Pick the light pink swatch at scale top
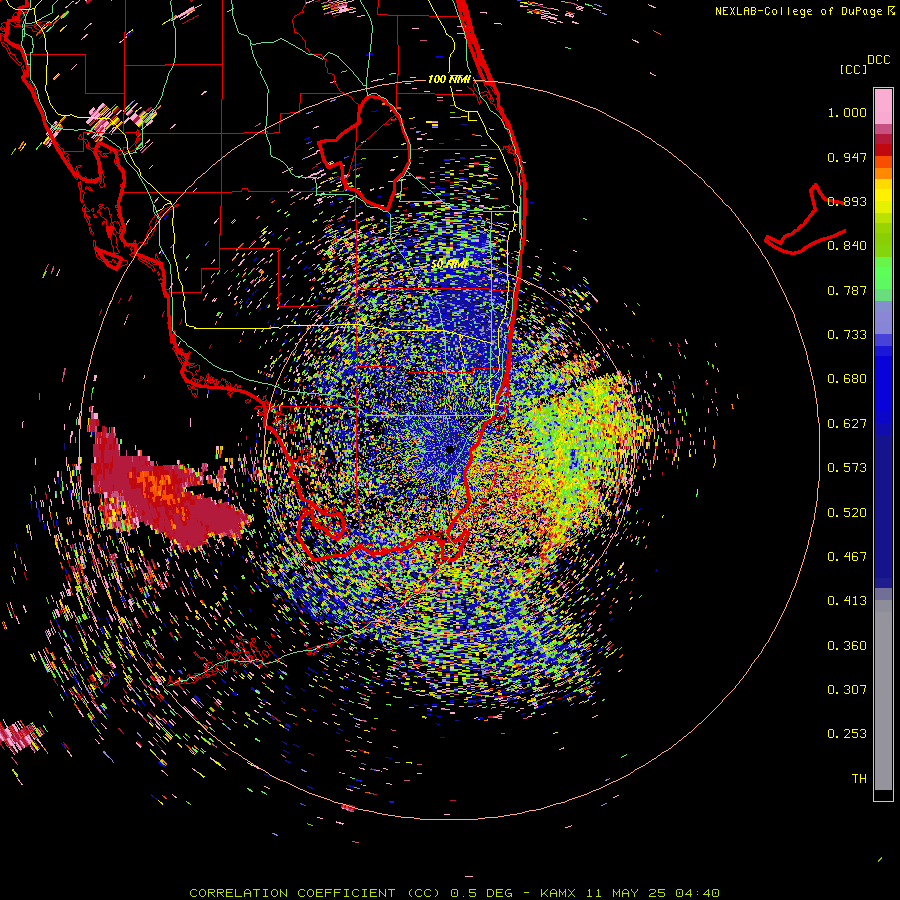Image resolution: width=900 pixels, height=900 pixels. point(883,106)
